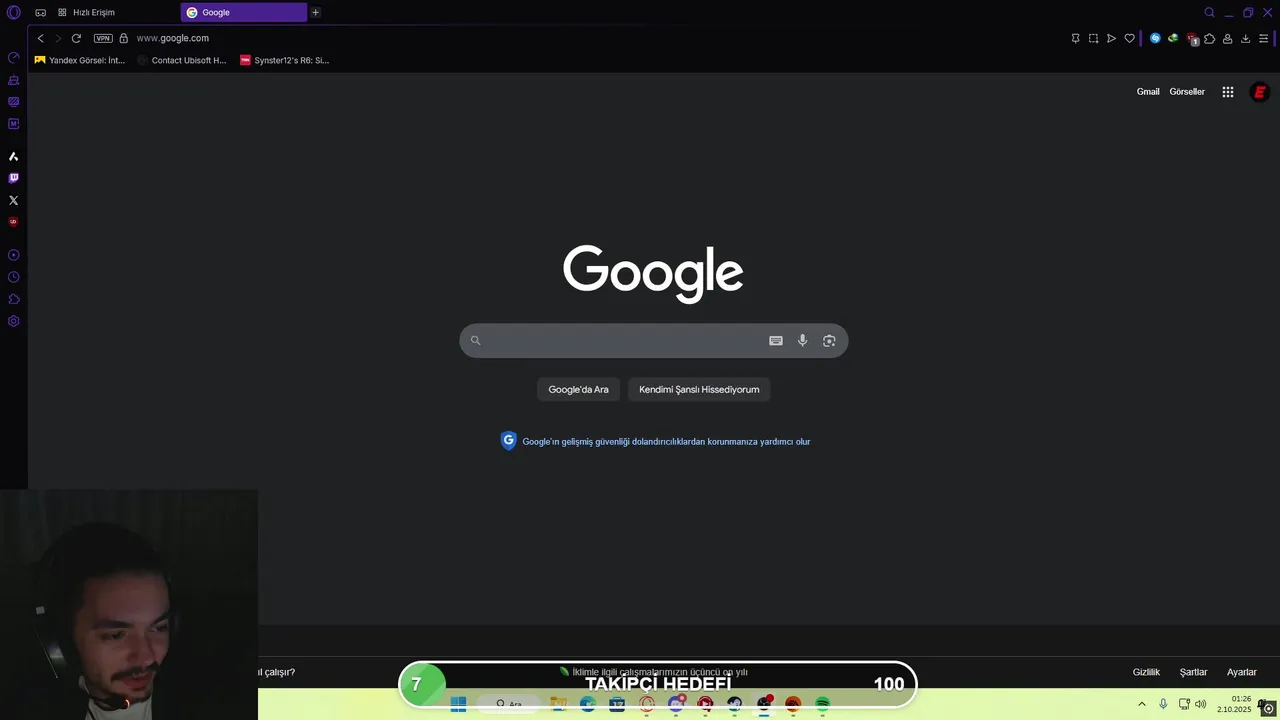Image resolution: width=1280 pixels, height=720 pixels.
Task: Open History clock icon in sidebar
Action: pos(13,277)
